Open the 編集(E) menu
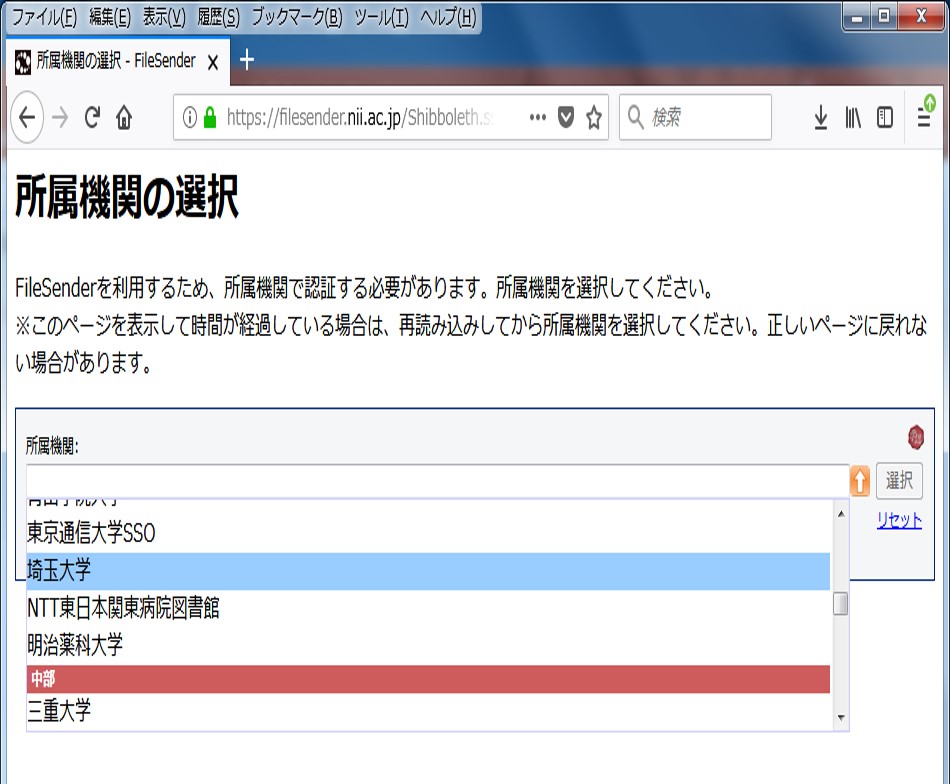The width and height of the screenshot is (950, 784). tap(110, 17)
